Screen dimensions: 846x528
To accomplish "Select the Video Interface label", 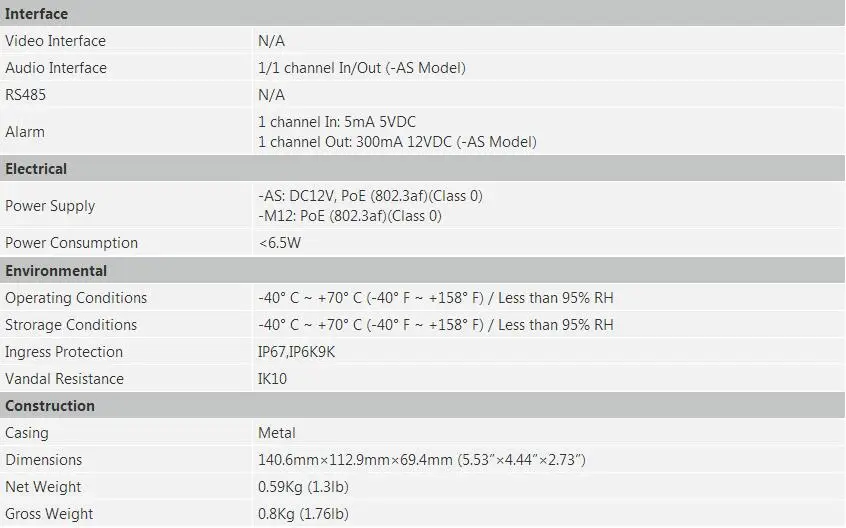I will (x=55, y=41).
